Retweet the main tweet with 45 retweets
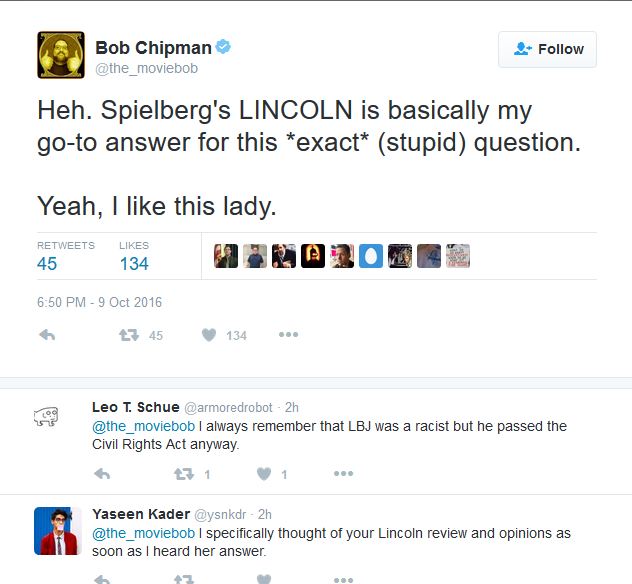 [x=129, y=335]
